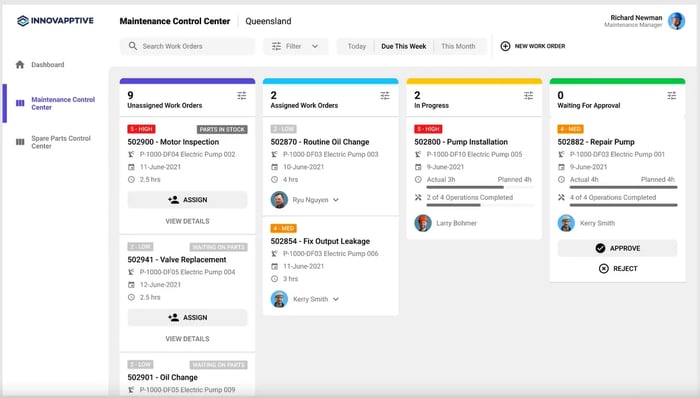This screenshot has width=700, height=398.
Task: Click P-1000-DF04 Electric Pump 002 text
Action: 187,154
